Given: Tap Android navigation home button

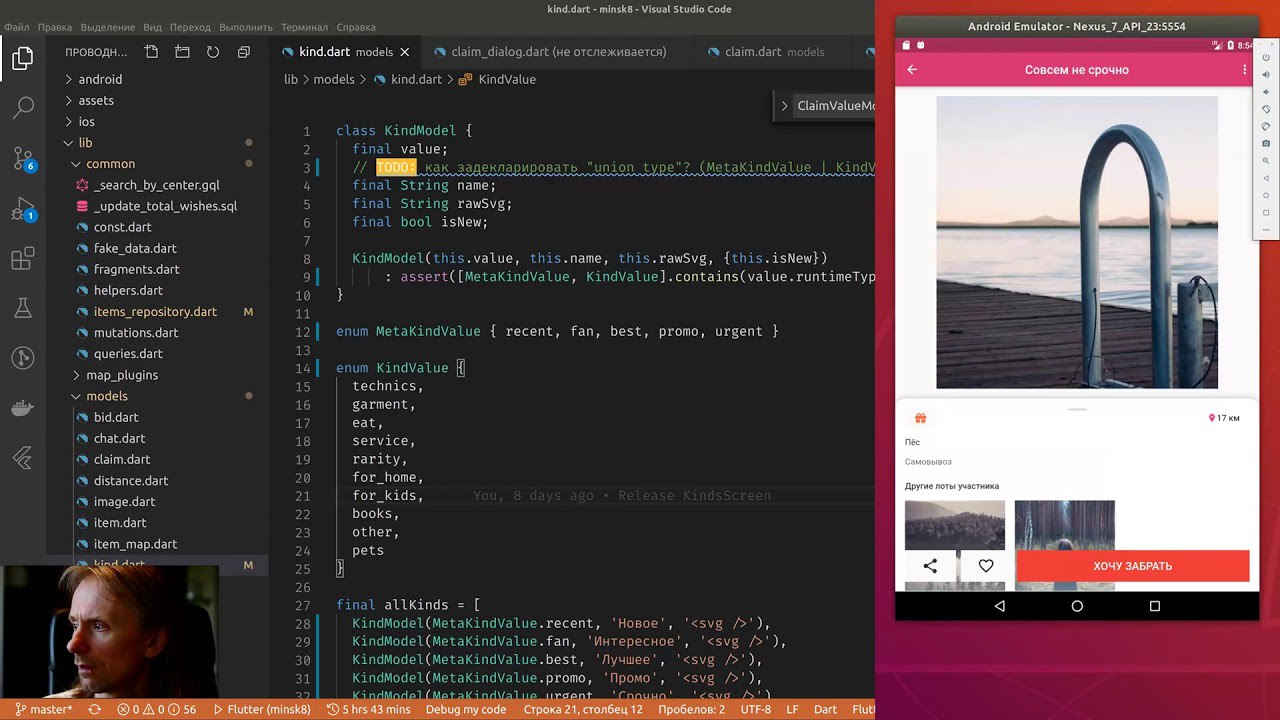Looking at the screenshot, I should tap(1077, 606).
